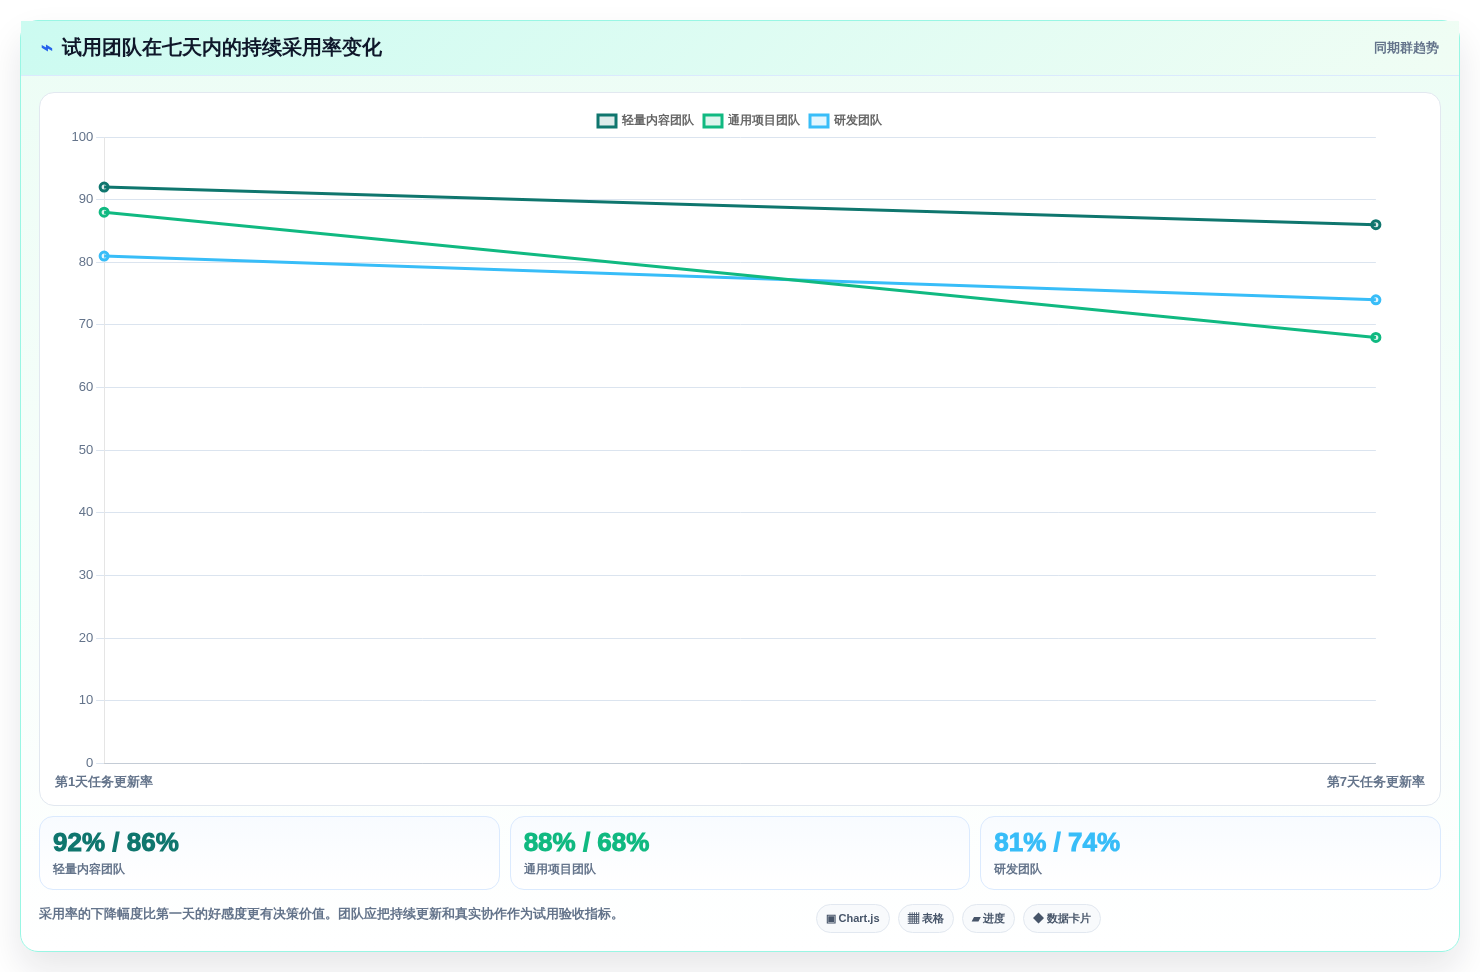Click 轻量内容团队 day-7 data point at 86
The height and width of the screenshot is (972, 1480).
1376,225
